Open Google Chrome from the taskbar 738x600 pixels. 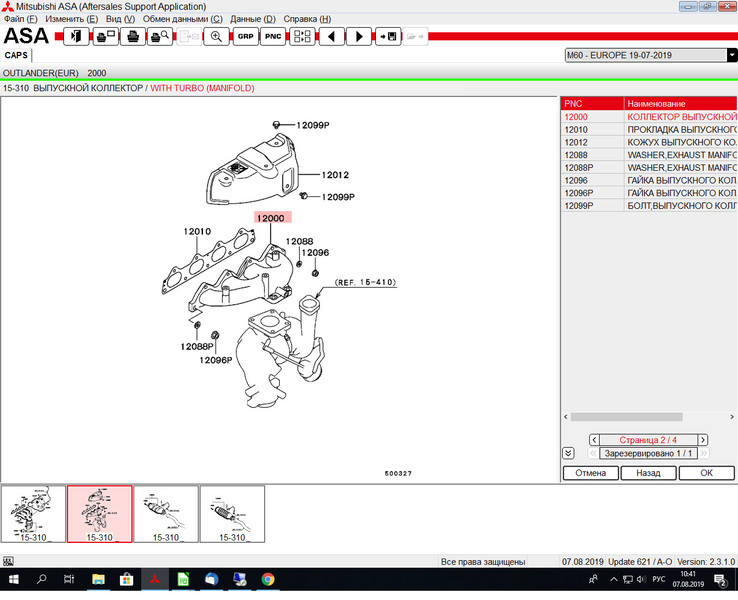pos(268,579)
